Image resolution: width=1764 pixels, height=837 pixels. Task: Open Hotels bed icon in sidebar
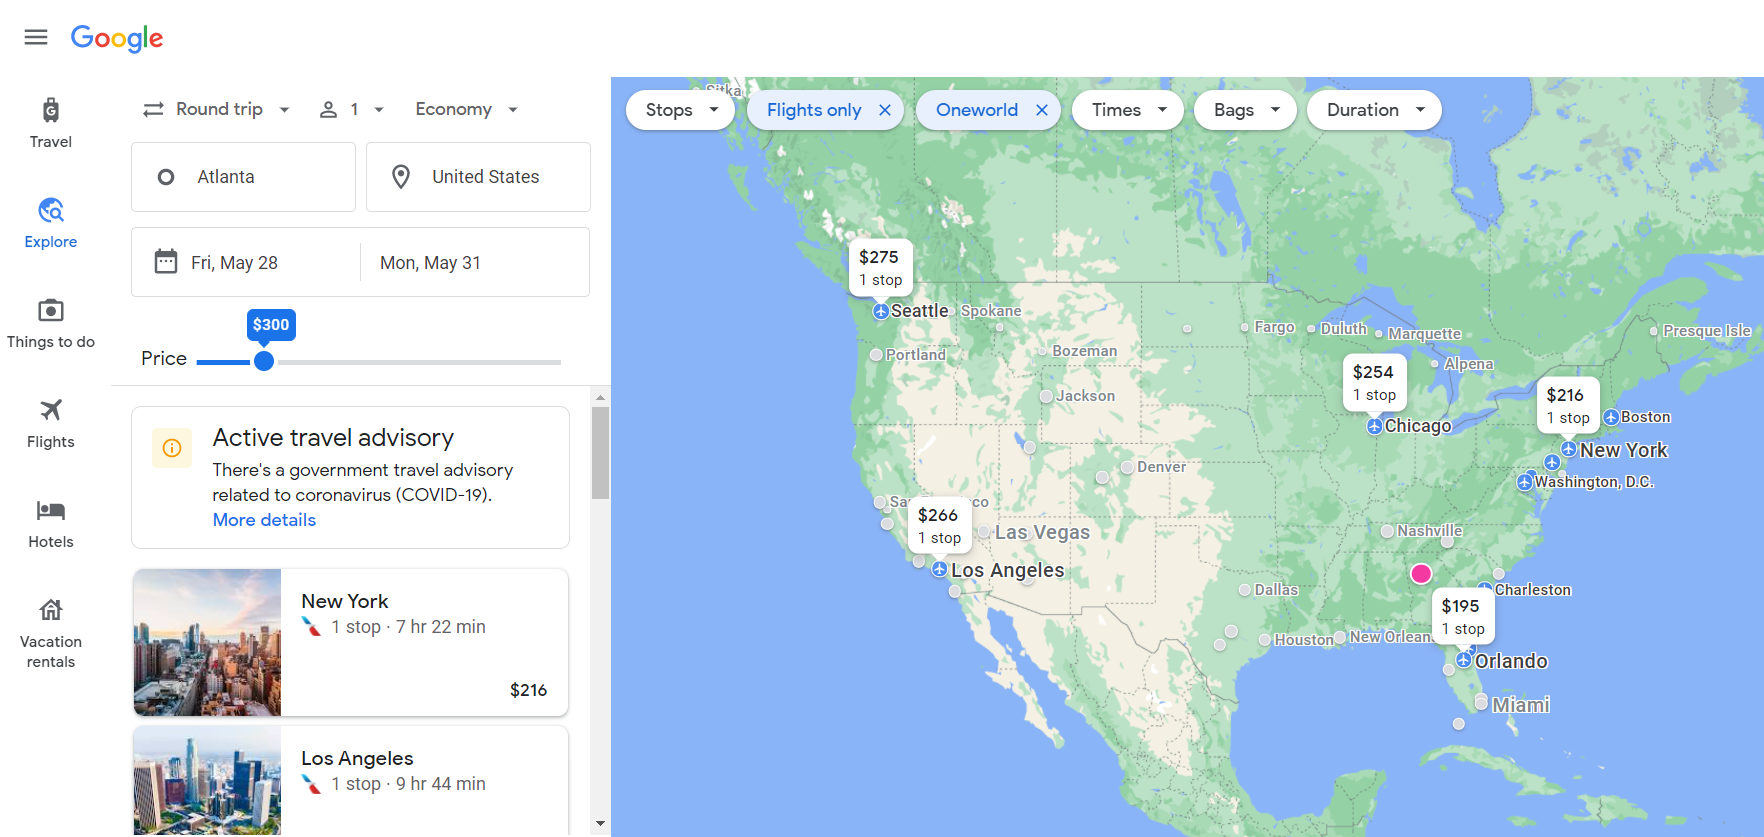pyautogui.click(x=51, y=510)
